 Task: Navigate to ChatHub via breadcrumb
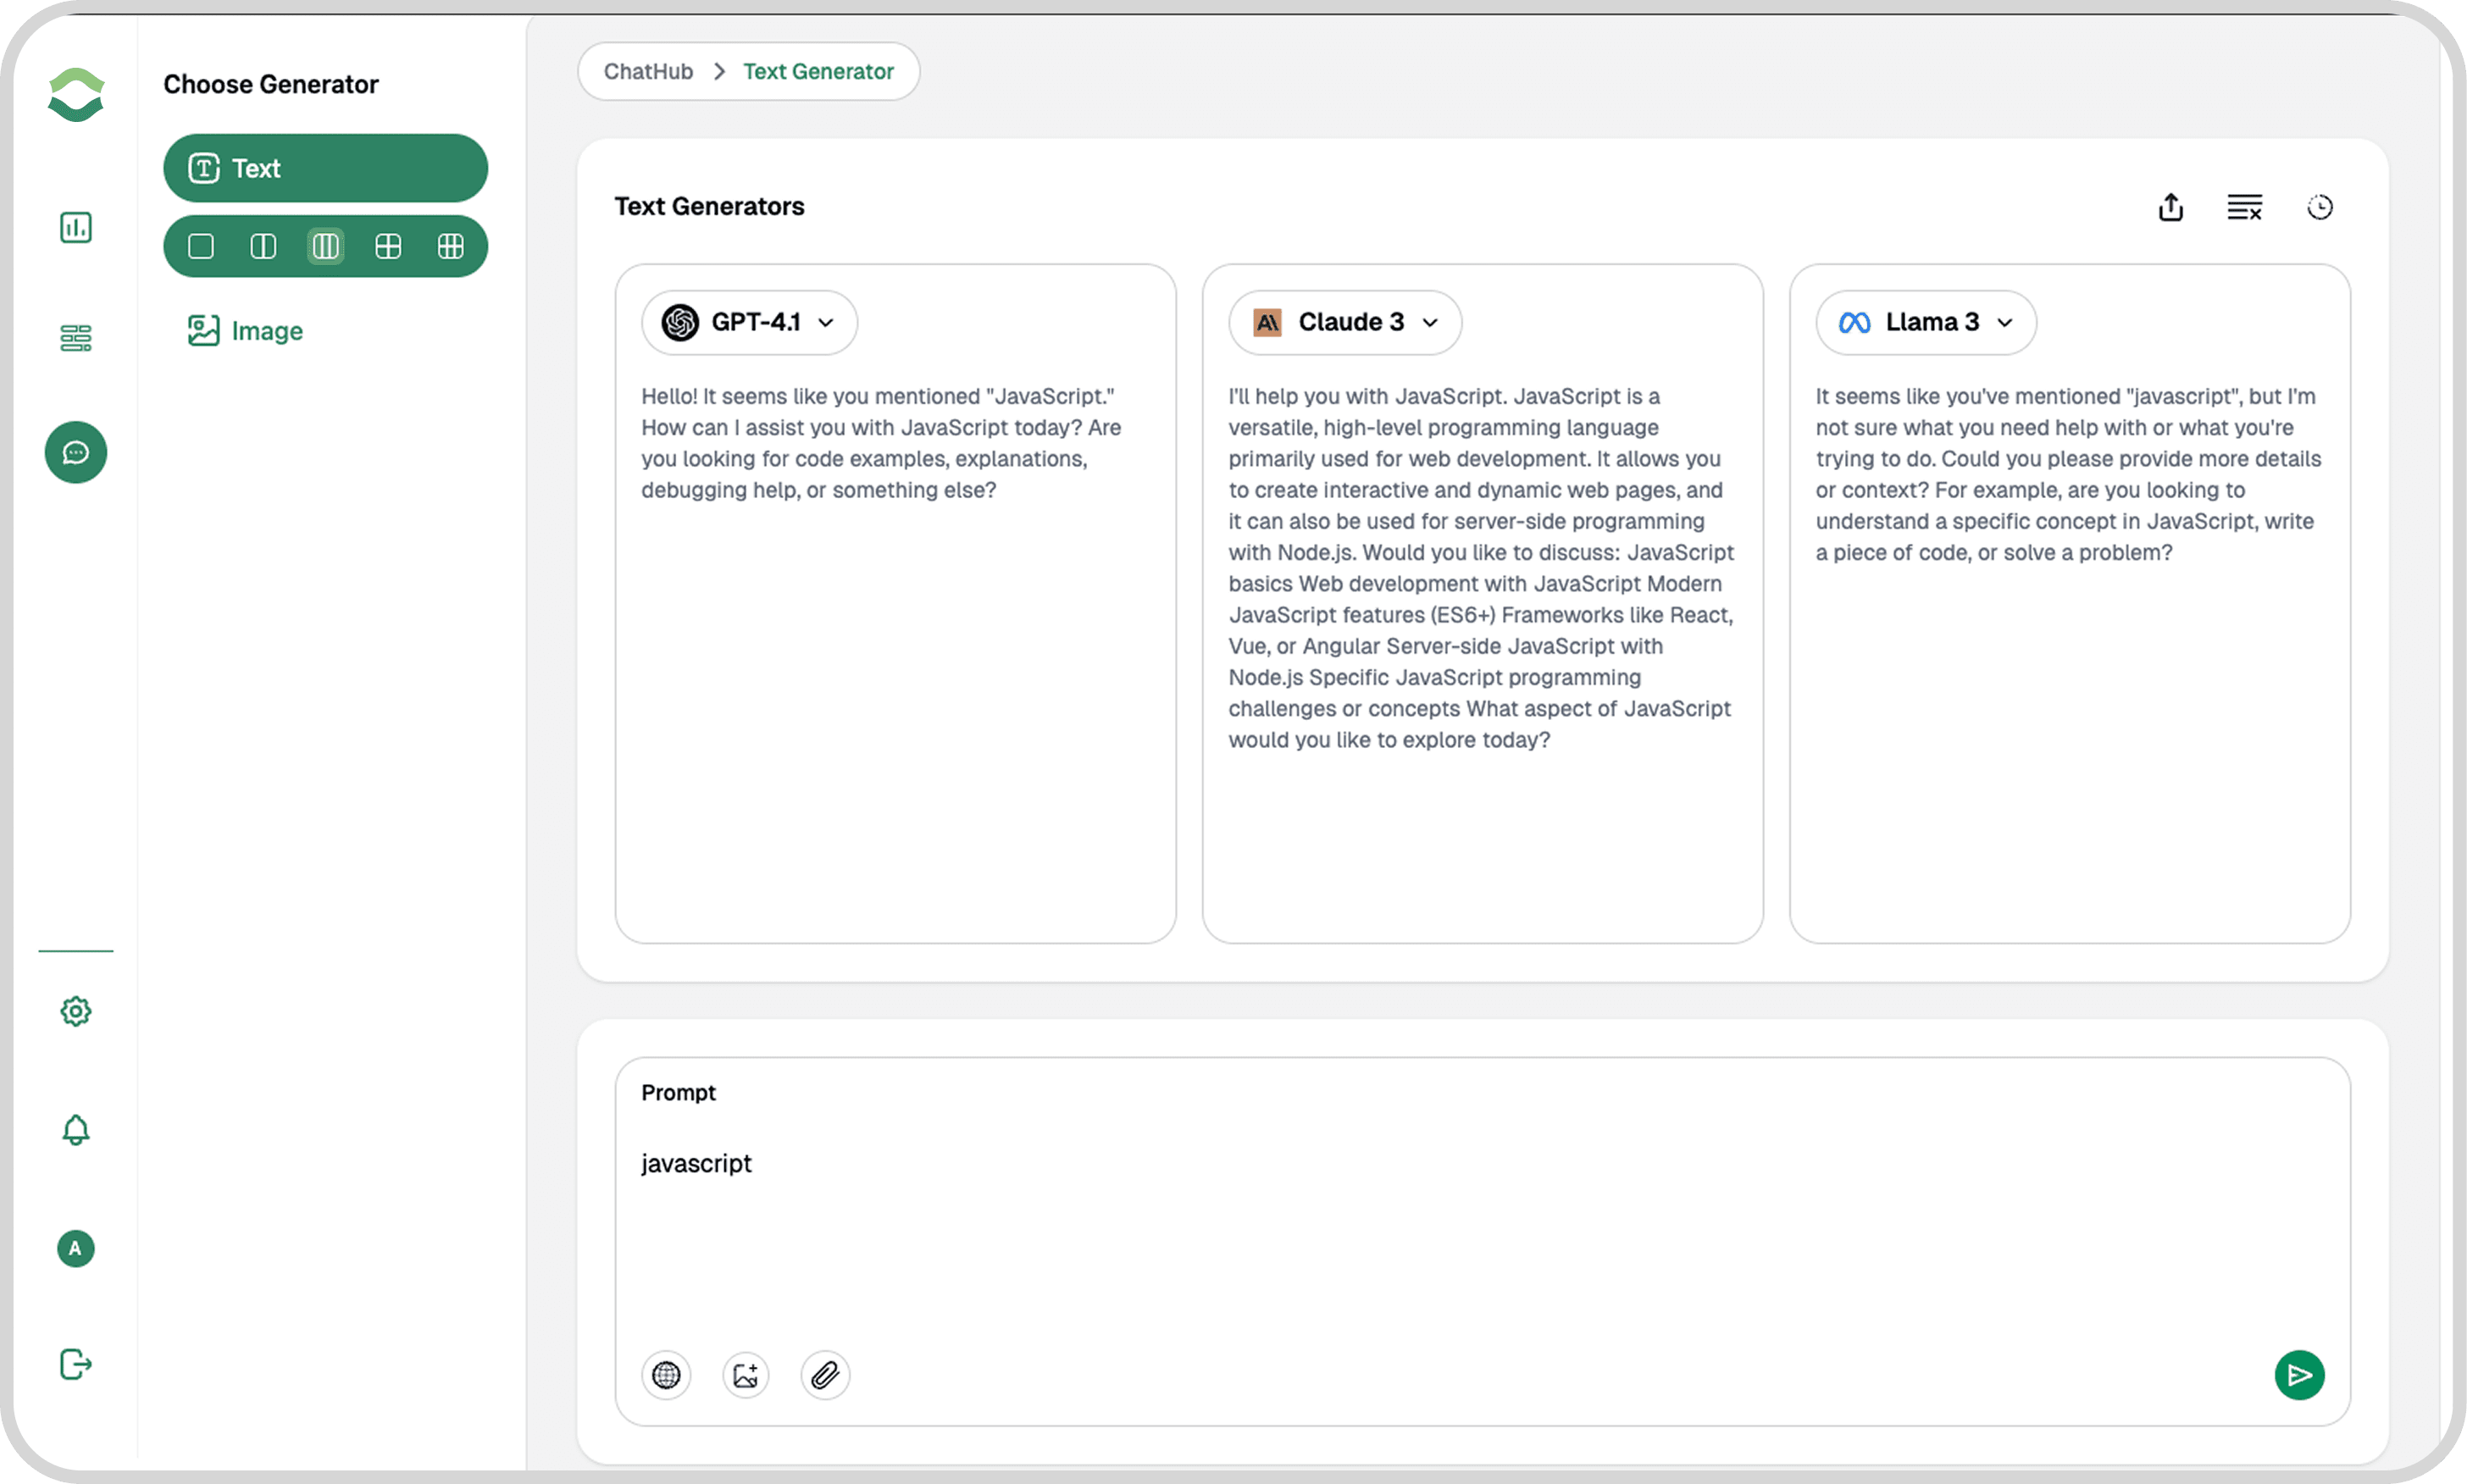click(x=647, y=71)
